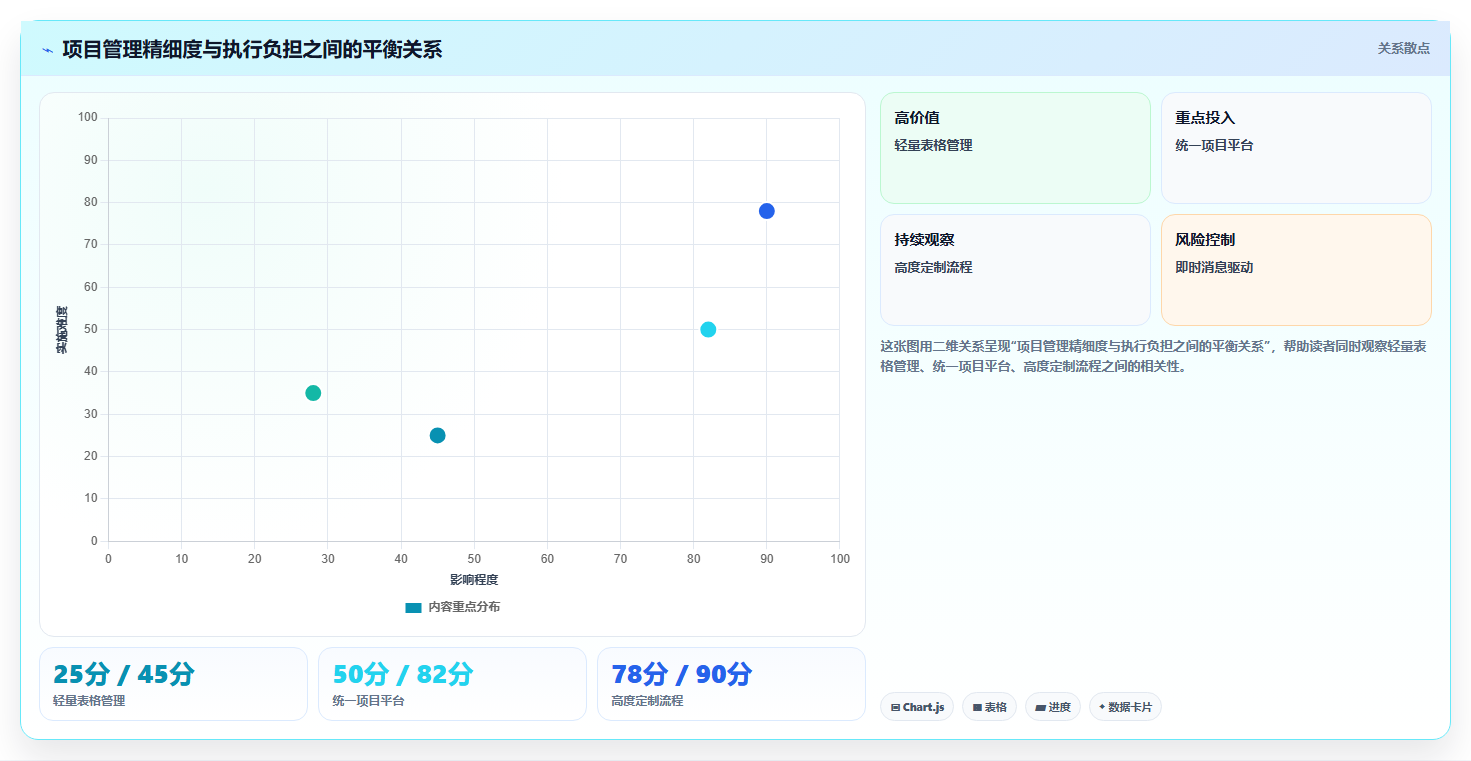Click the x-axis tick label 50
Image resolution: width=1471 pixels, height=761 pixels.
[x=474, y=559]
